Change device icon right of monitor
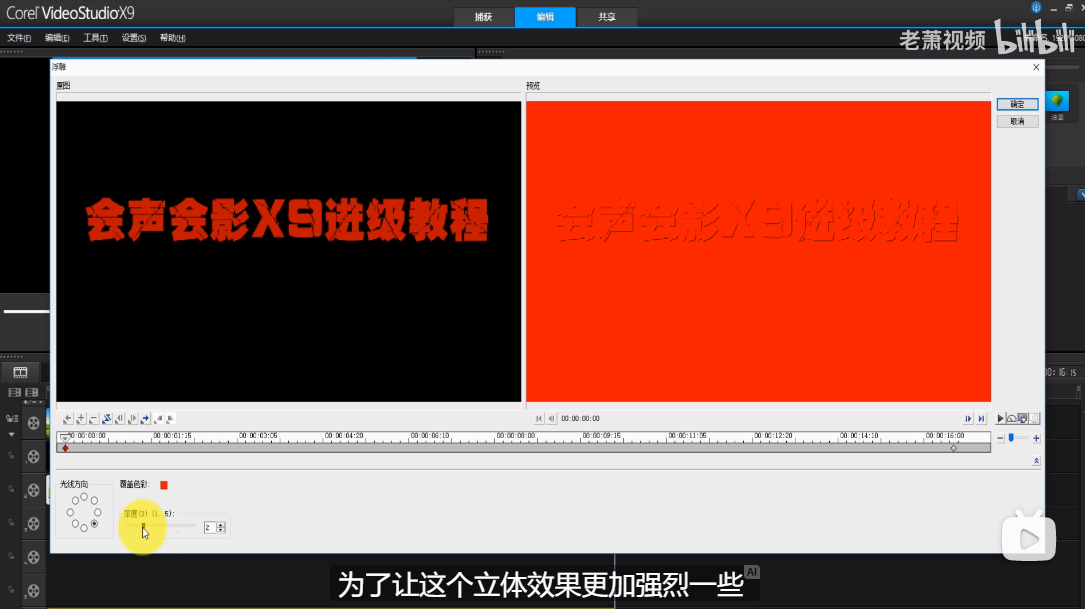The height and width of the screenshot is (609, 1085). pyautogui.click(x=1034, y=419)
